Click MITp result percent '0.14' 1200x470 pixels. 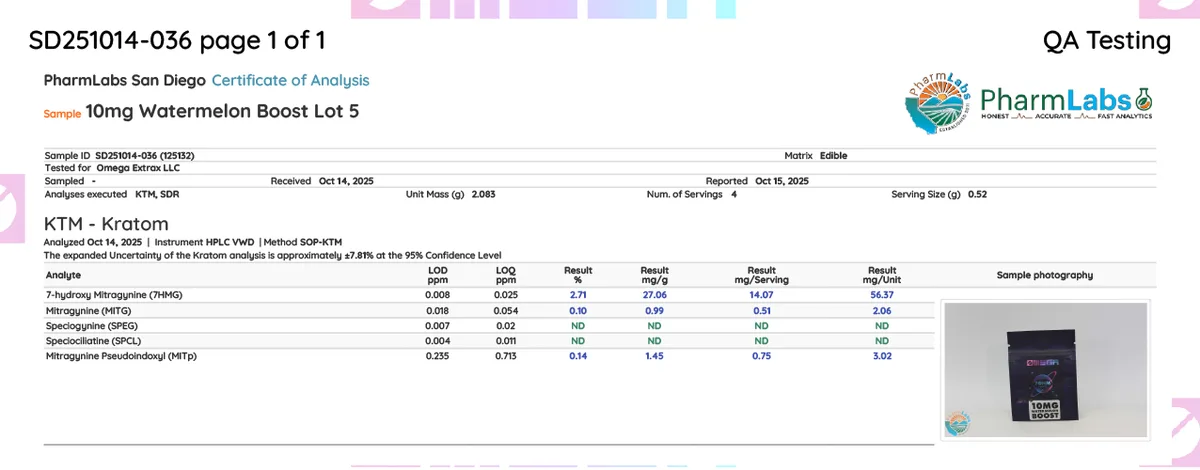pyautogui.click(x=578, y=356)
